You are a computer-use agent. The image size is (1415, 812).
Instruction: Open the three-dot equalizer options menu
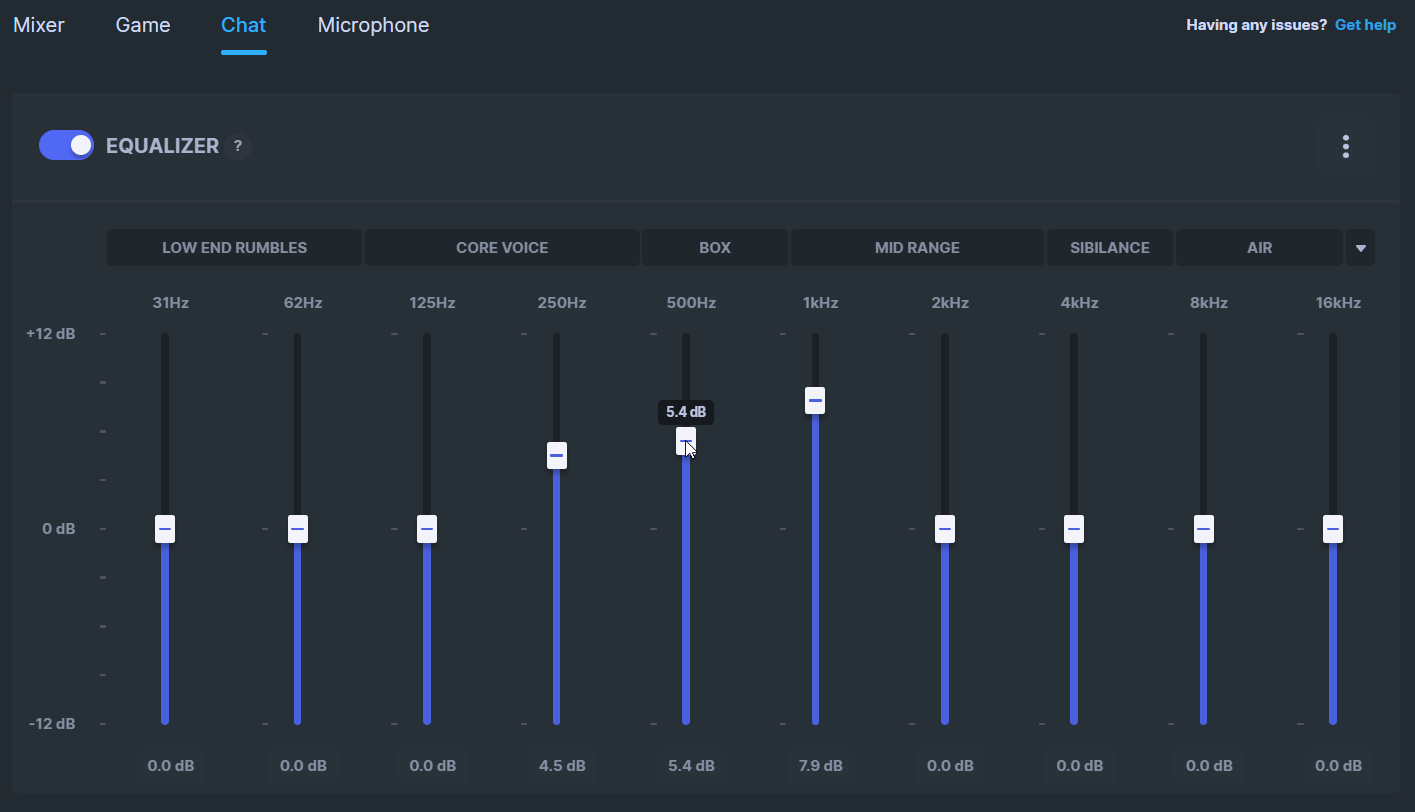pyautogui.click(x=1345, y=146)
